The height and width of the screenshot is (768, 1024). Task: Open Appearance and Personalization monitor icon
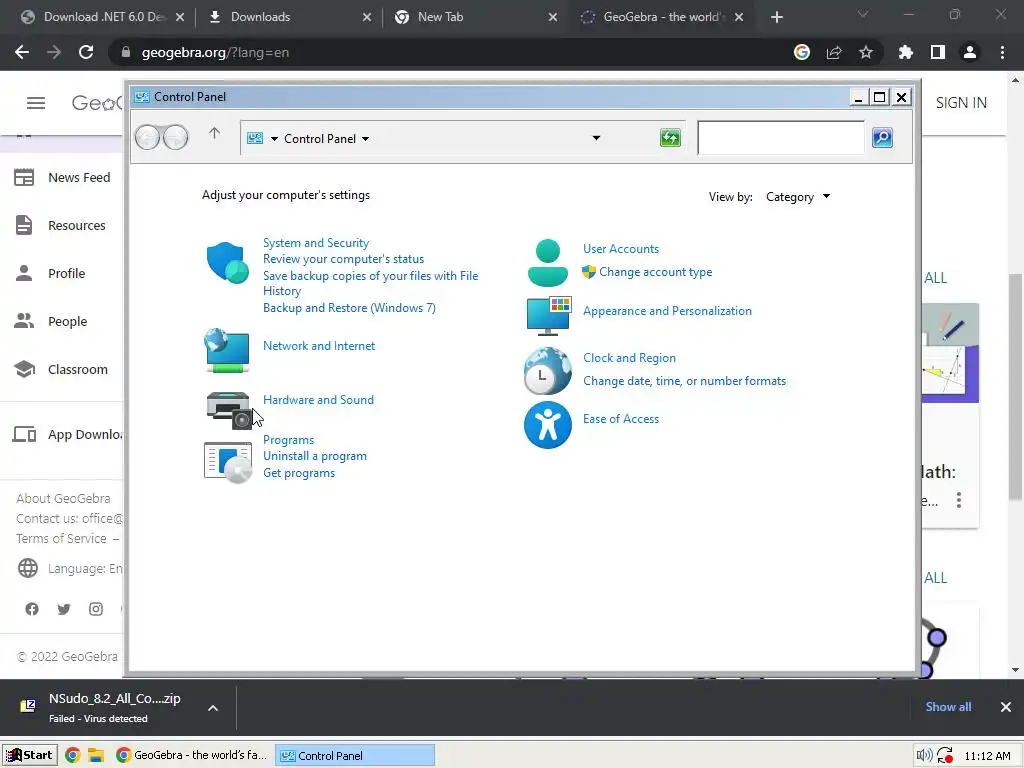pos(549,315)
